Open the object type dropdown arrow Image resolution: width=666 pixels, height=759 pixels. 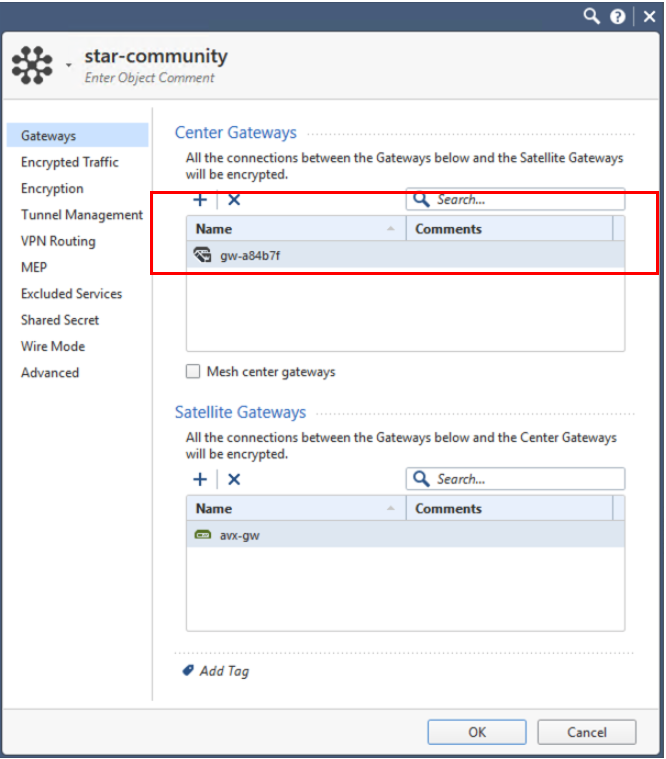pyautogui.click(x=69, y=65)
